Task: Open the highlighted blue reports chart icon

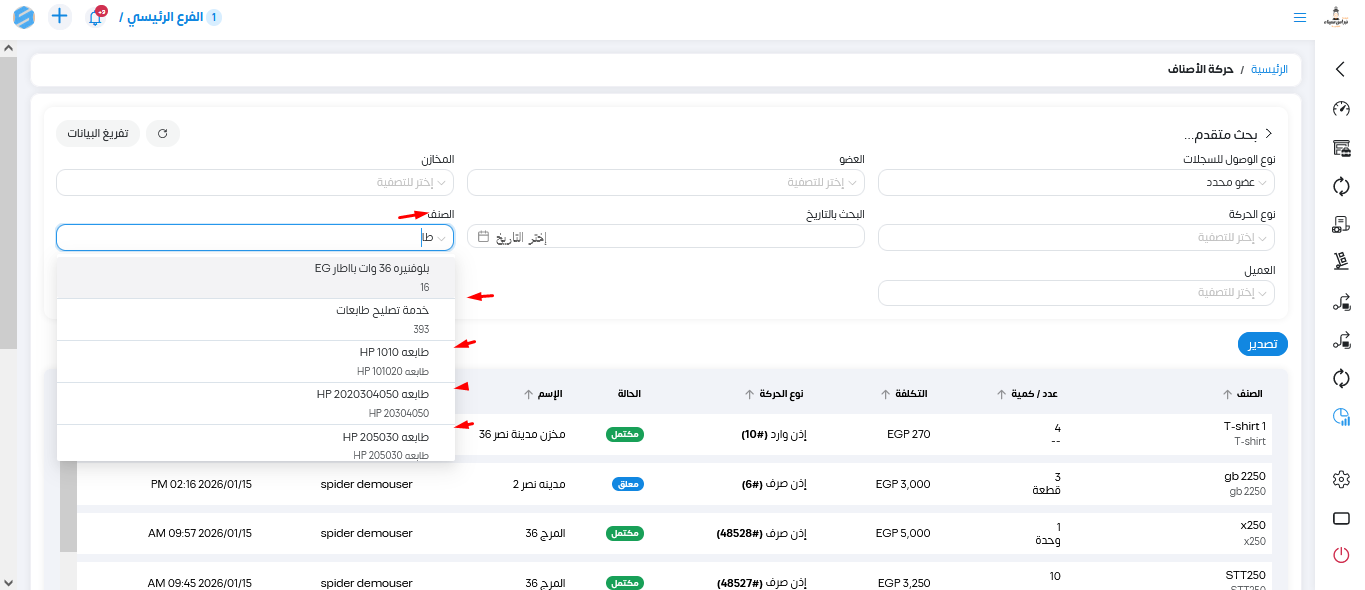Action: coord(1341,417)
